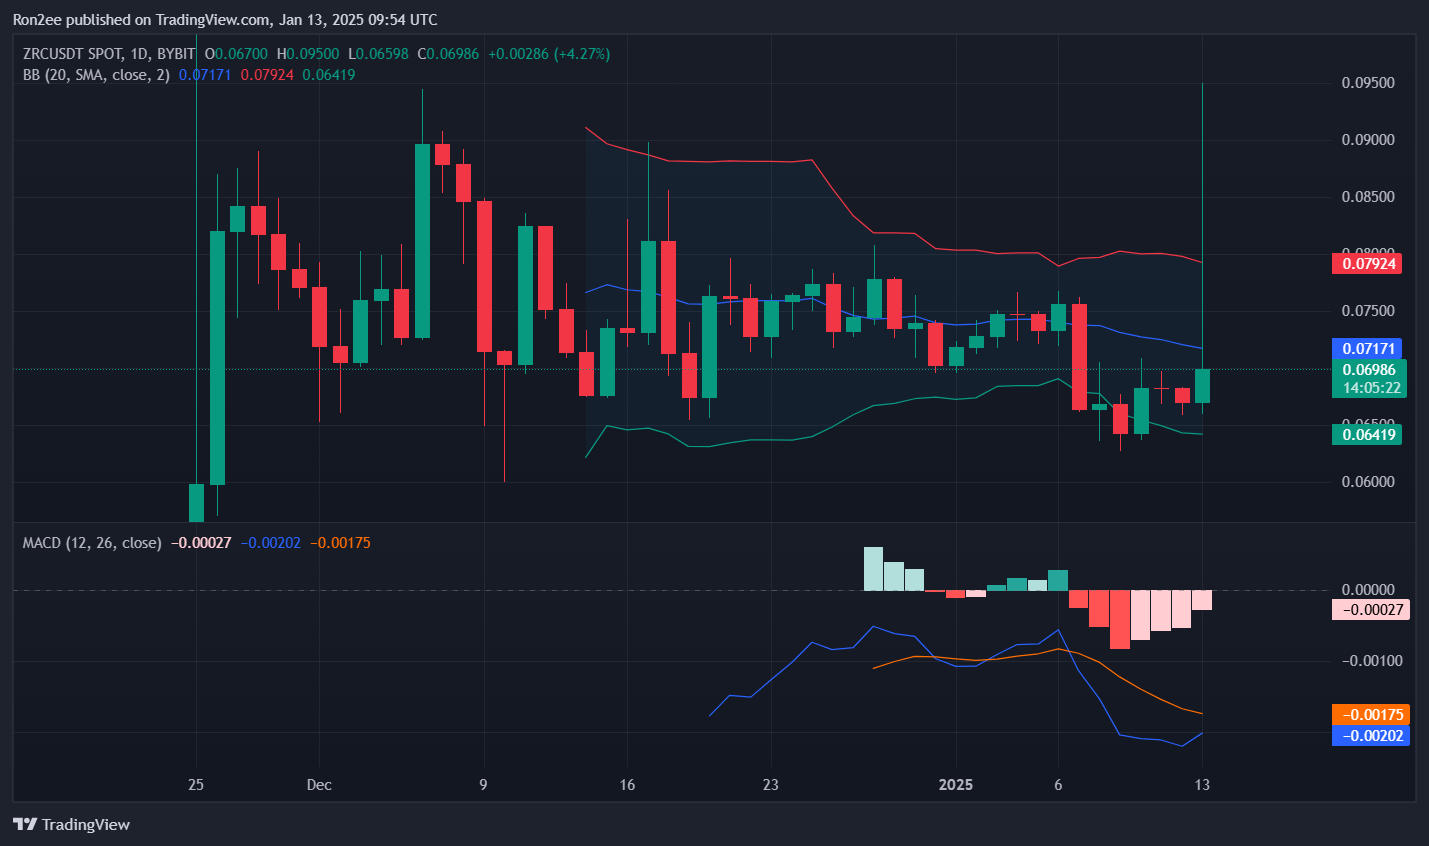
Task: Select the BB (20, SMA, close, 2) indicator legend
Action: click(96, 75)
